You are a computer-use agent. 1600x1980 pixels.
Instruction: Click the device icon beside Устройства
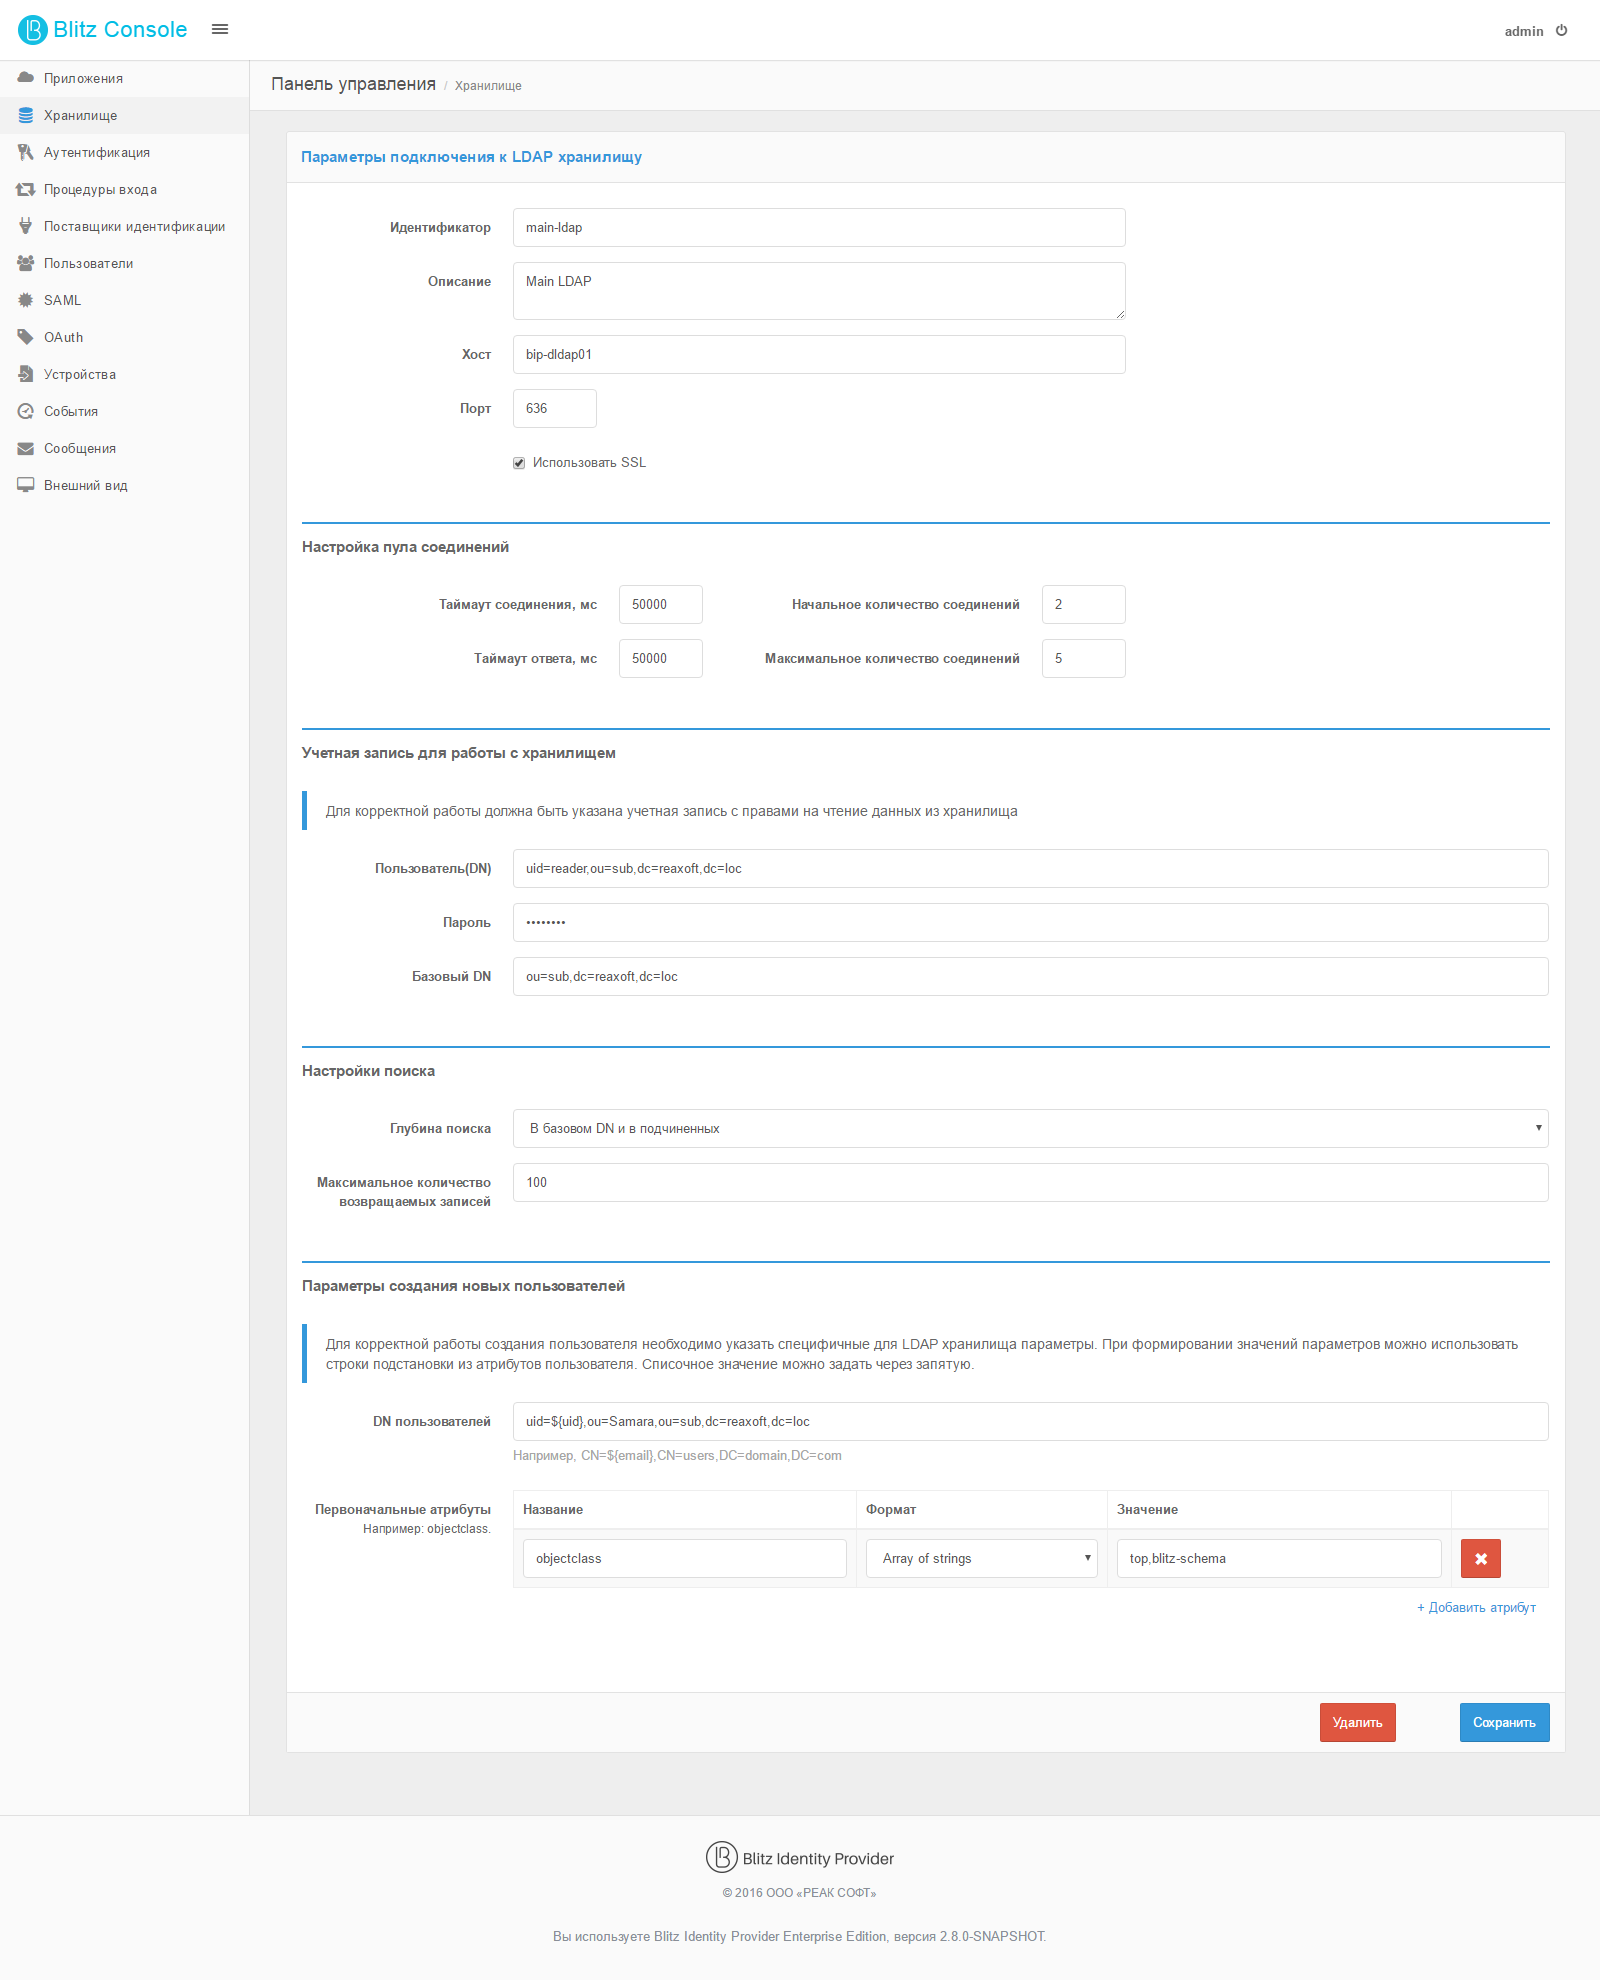click(x=26, y=374)
